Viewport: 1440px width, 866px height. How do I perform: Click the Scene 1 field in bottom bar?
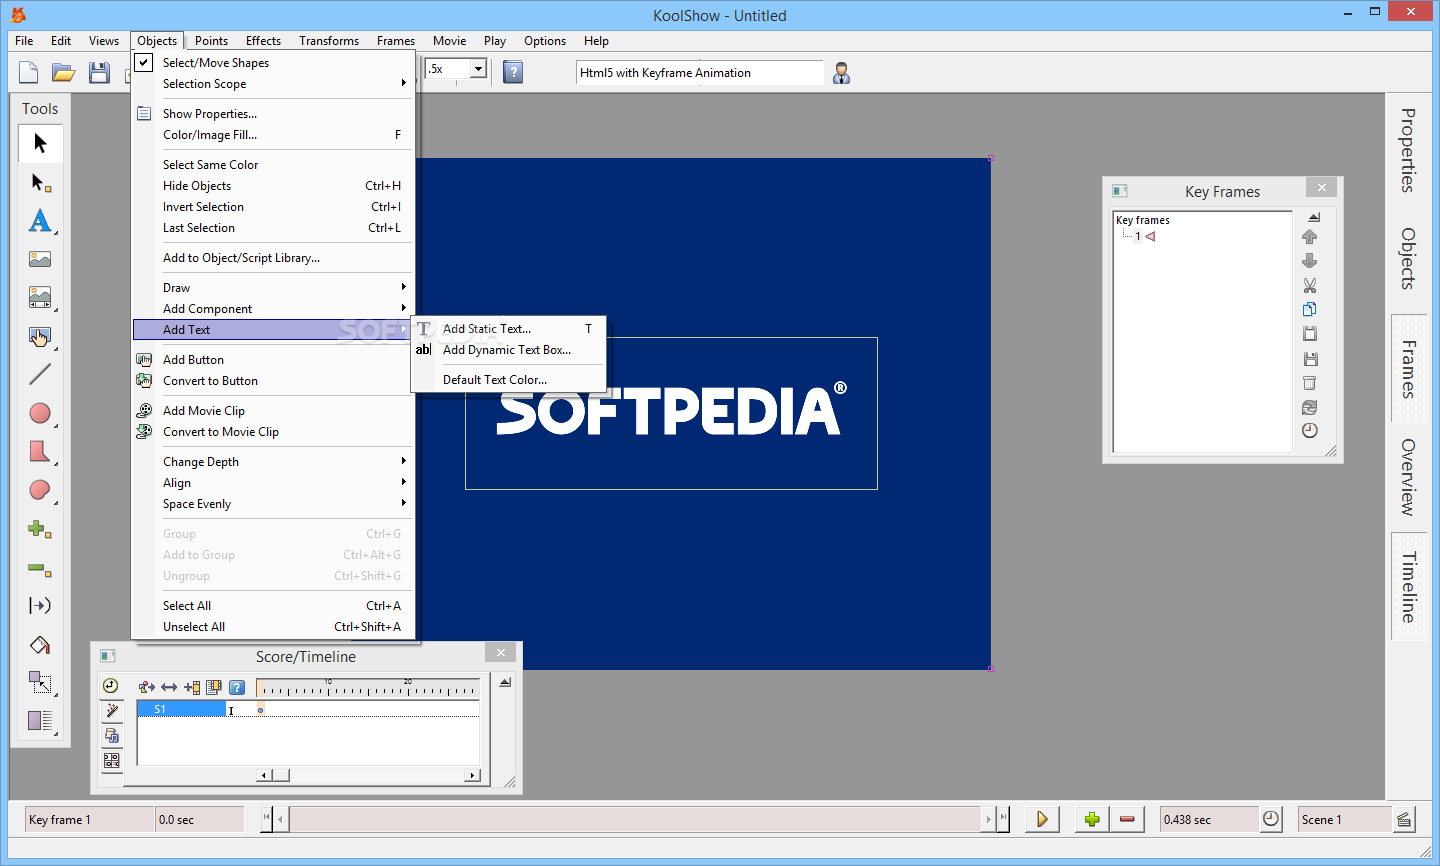pos(1344,820)
